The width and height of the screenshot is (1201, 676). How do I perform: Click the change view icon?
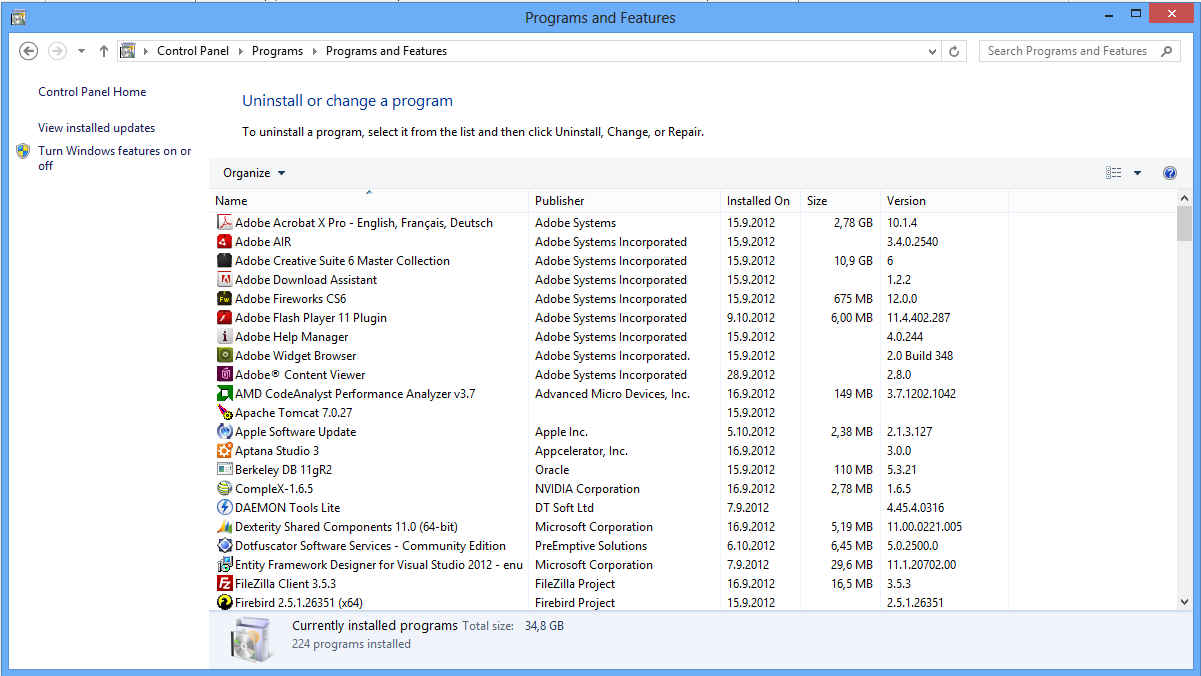click(x=1114, y=173)
